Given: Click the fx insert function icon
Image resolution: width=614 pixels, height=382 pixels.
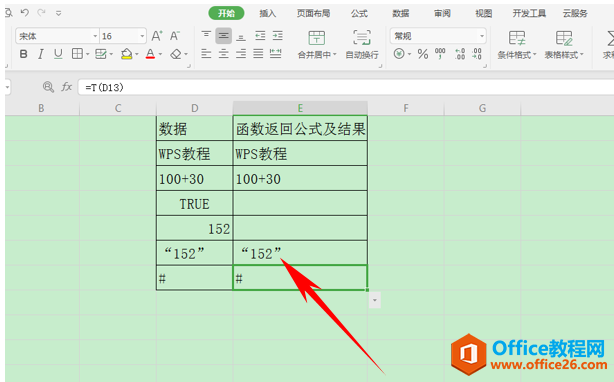Looking at the screenshot, I should click(x=67, y=86).
